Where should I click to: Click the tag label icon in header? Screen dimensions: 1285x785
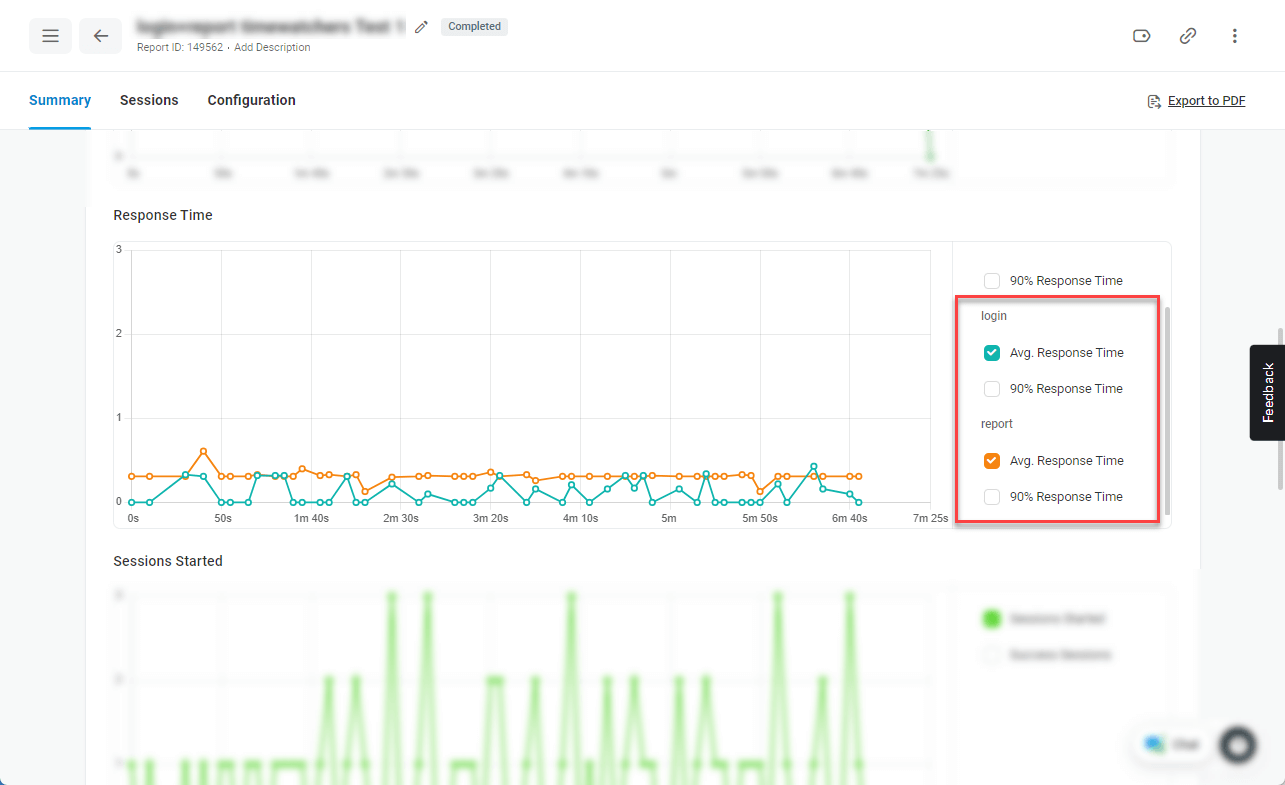coord(1141,36)
